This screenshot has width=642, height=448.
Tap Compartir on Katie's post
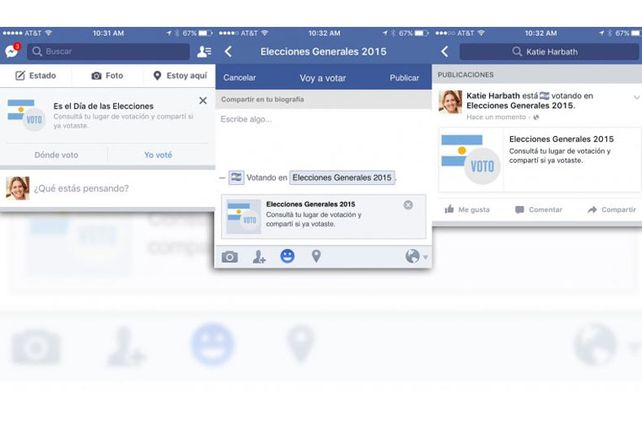tap(612, 210)
